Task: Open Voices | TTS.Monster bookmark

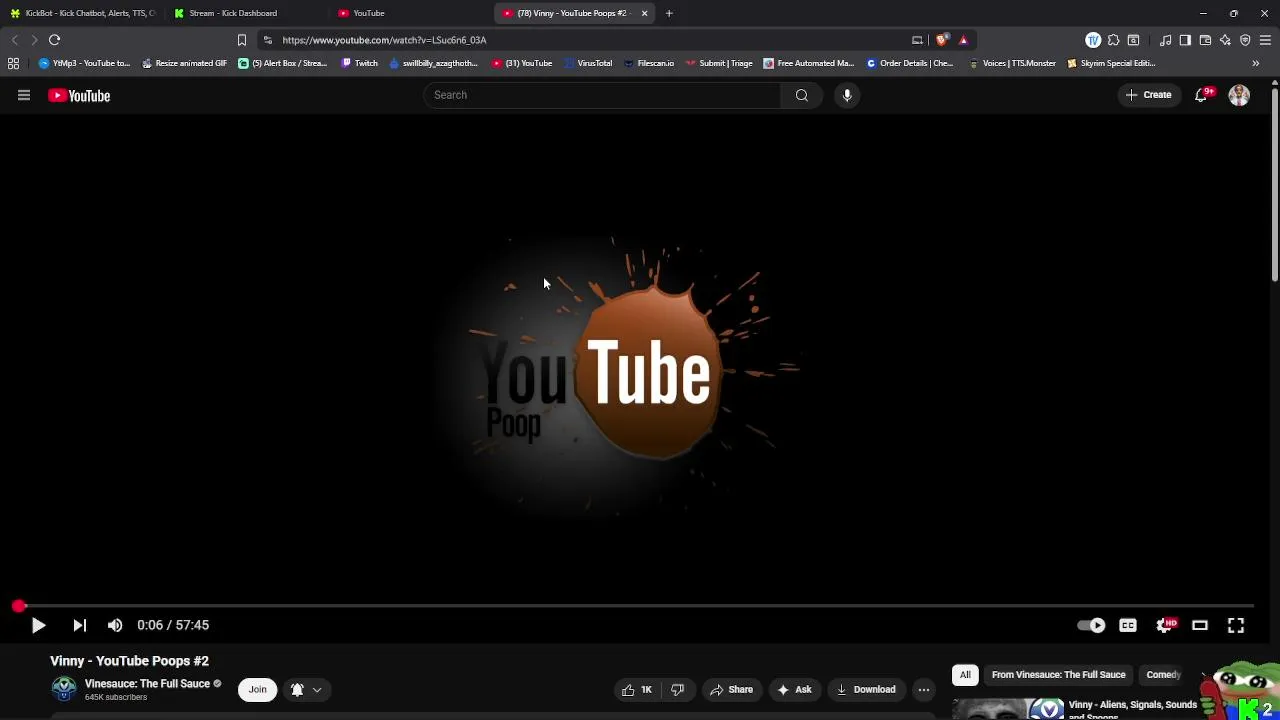Action: click(x=1011, y=63)
